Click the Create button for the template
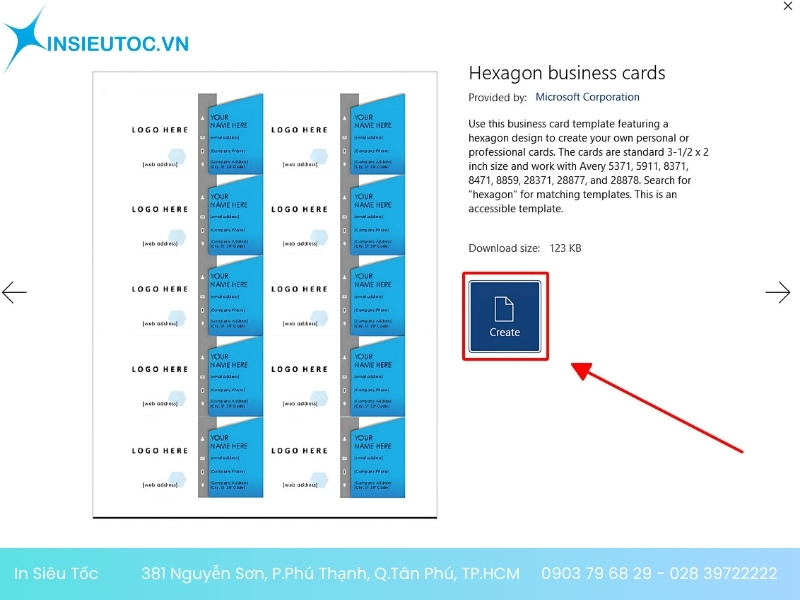800x600 pixels. [505, 317]
